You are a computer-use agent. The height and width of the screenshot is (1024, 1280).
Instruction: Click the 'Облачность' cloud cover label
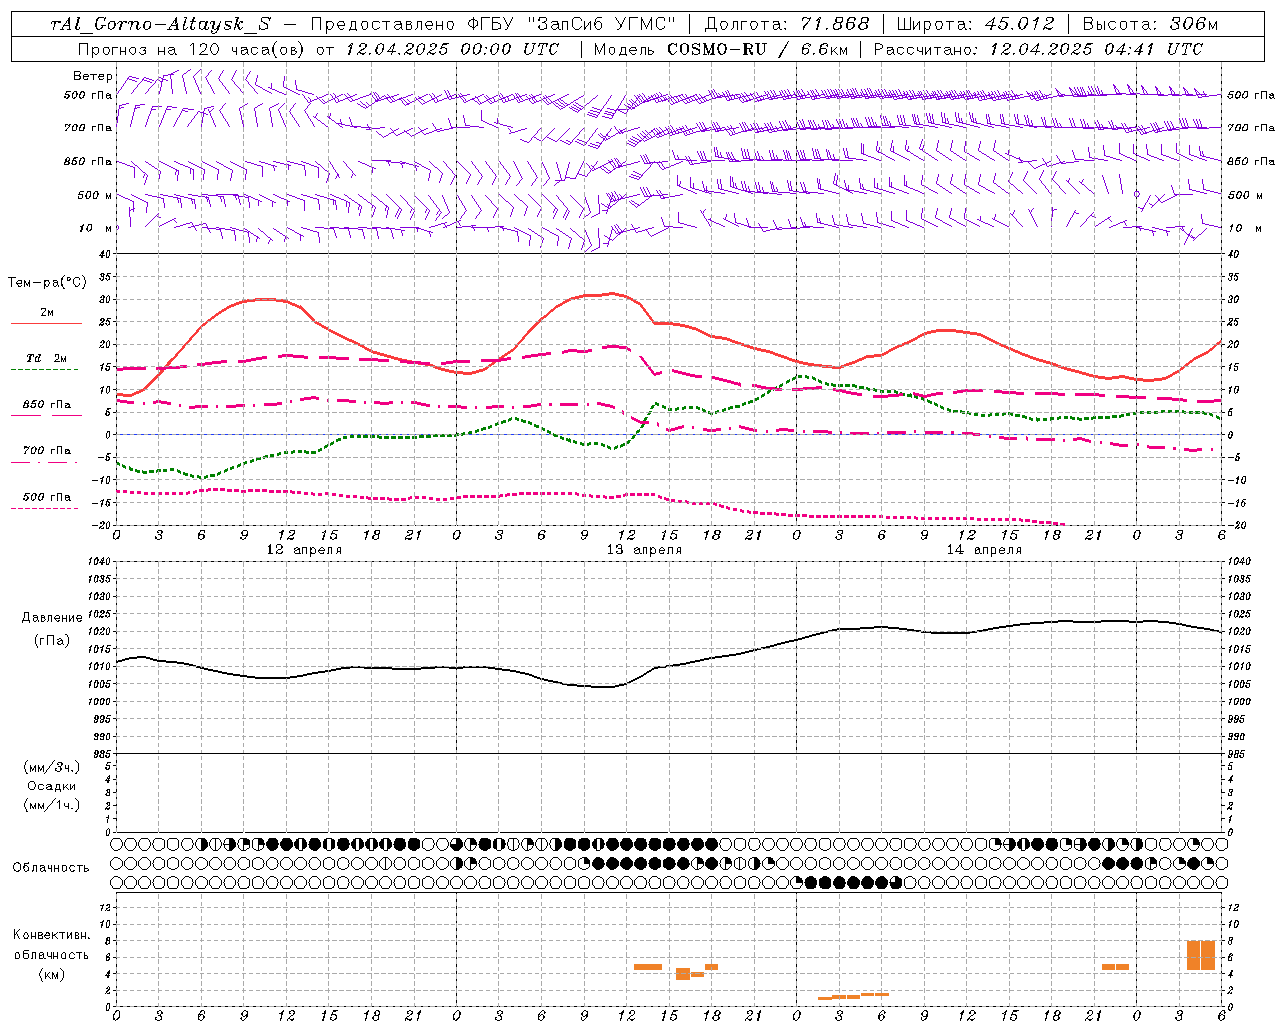(x=51, y=868)
